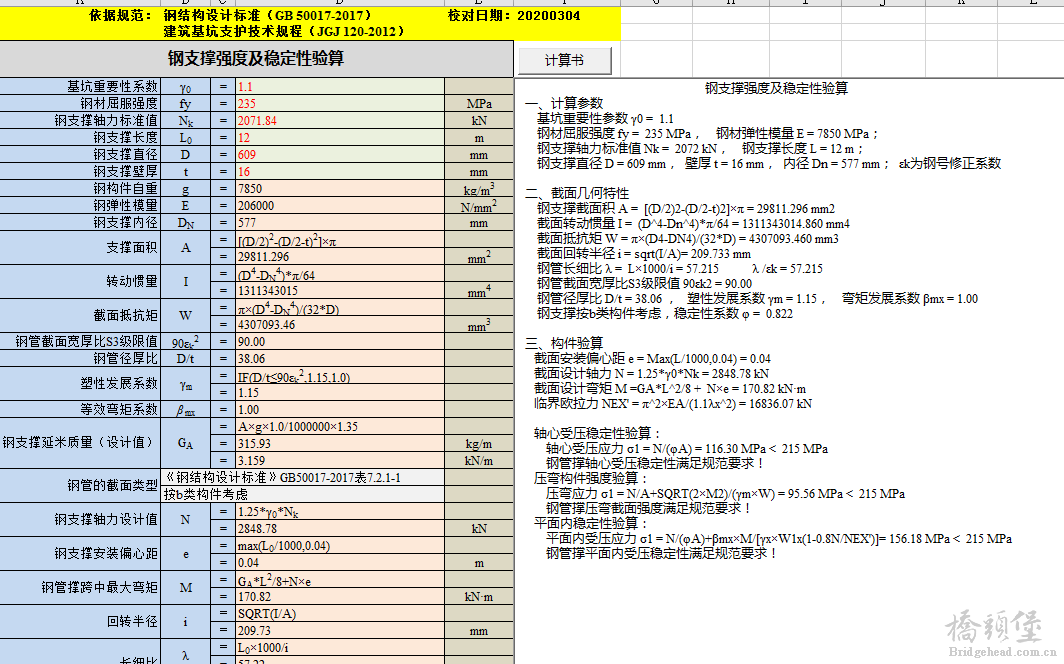Screen dimensions: 1064x664
Task: Select the formula cell 1.25*γ0*Nk
Action: click(x=340, y=511)
